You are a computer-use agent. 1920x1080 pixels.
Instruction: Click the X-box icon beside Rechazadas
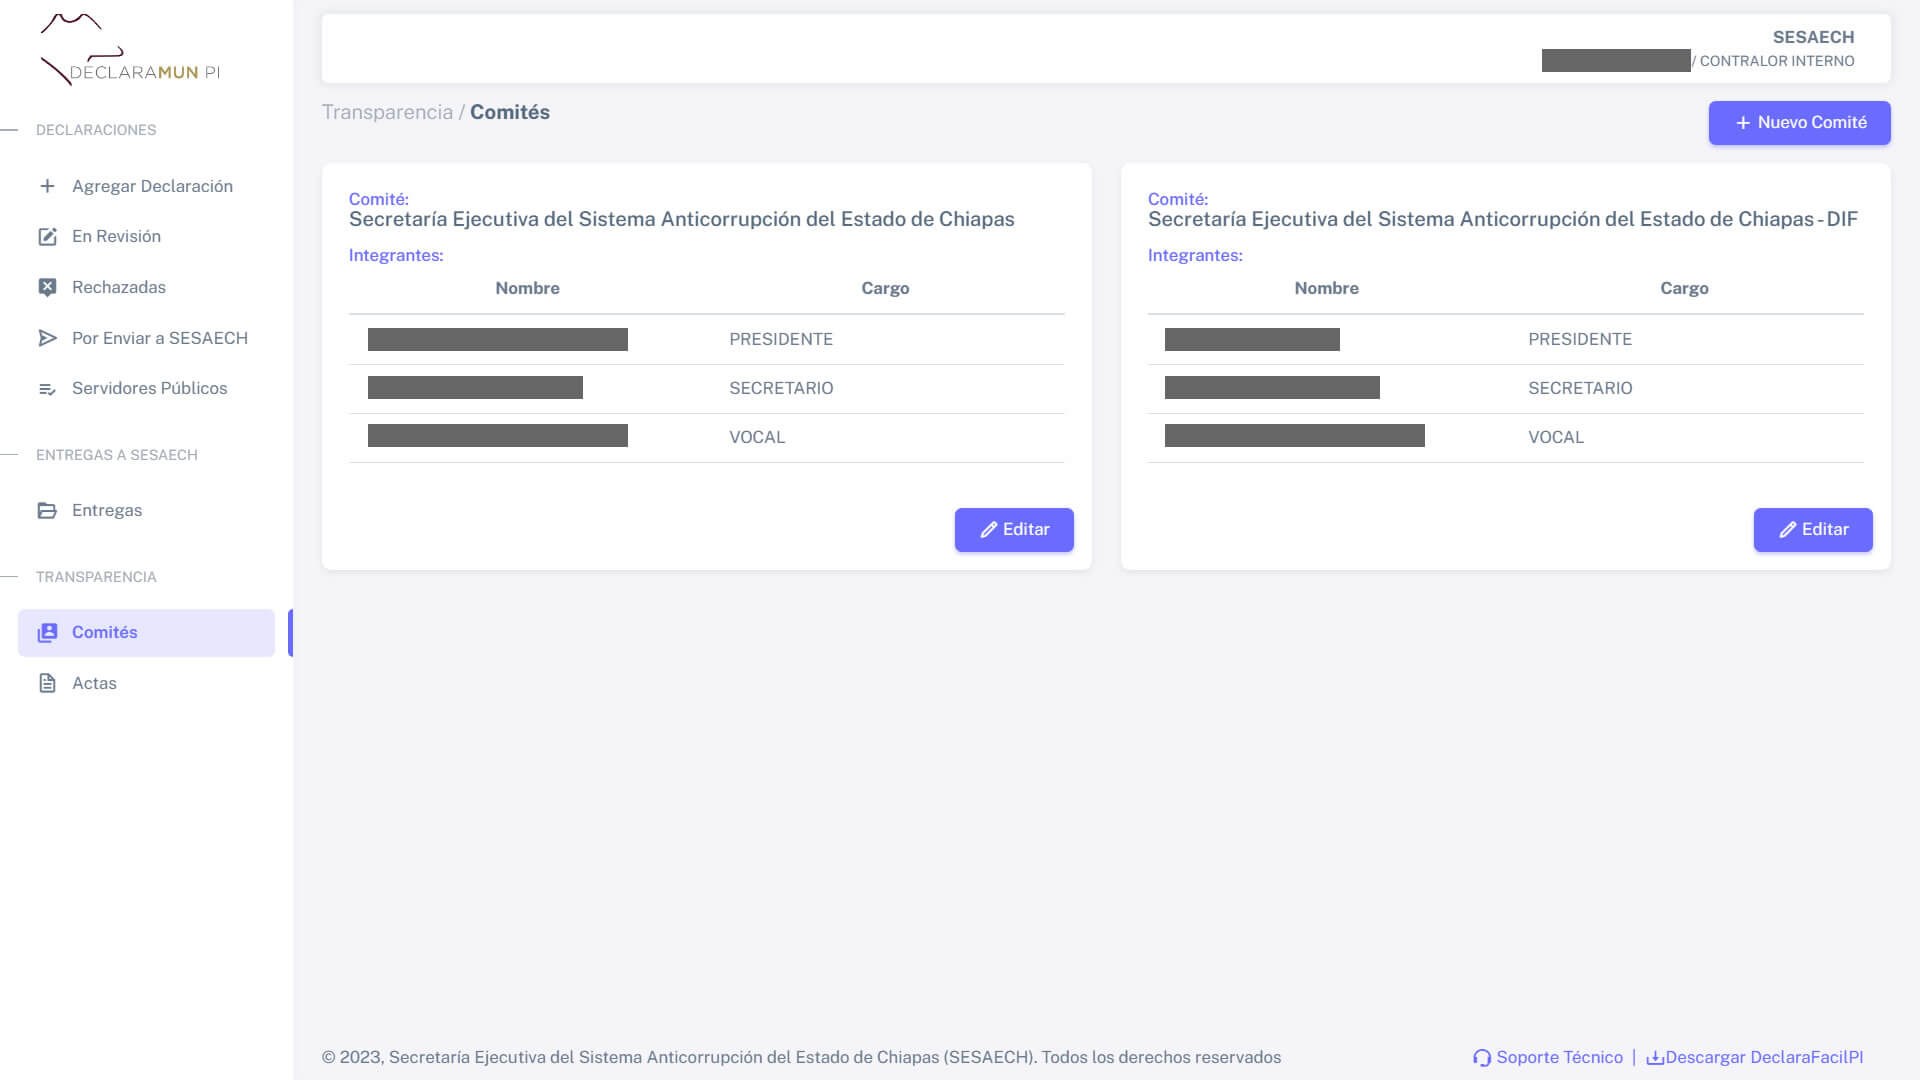pos(47,288)
